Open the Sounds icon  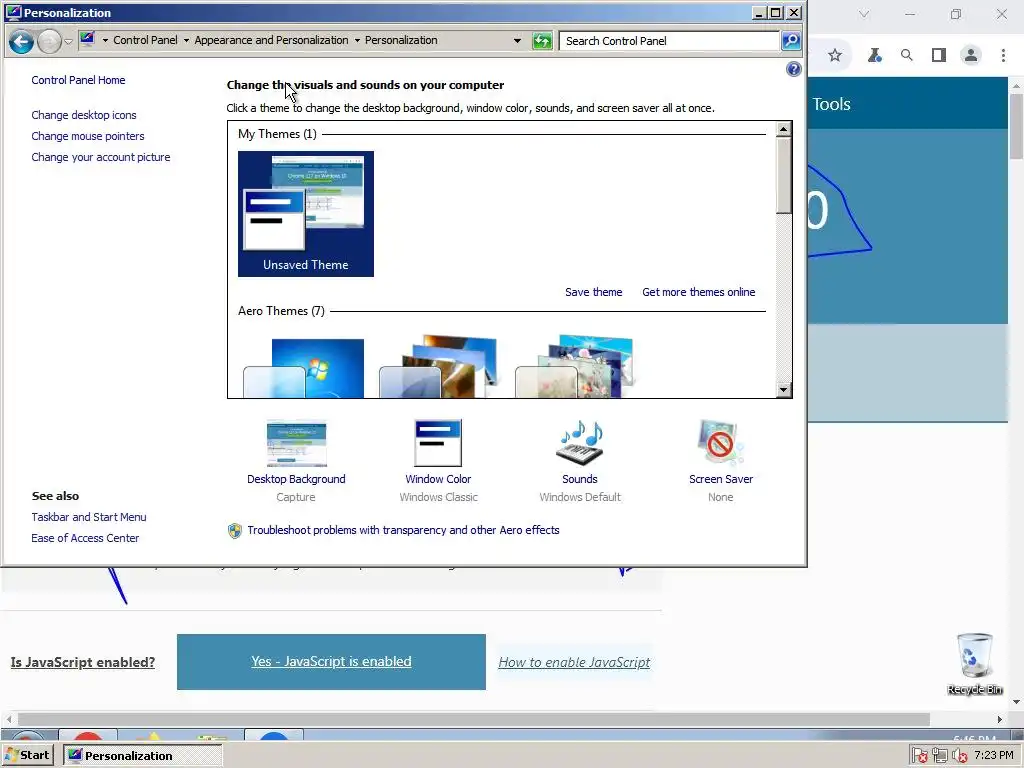(580, 443)
